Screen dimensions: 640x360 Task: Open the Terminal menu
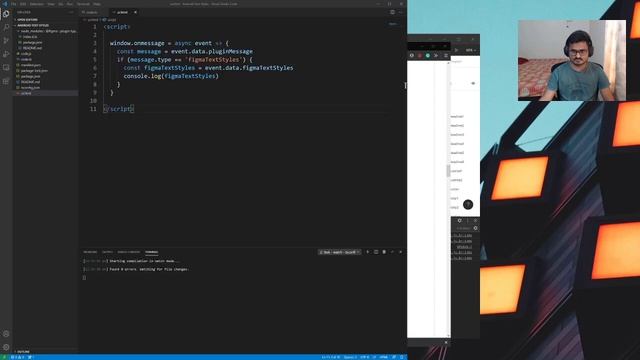[83, 4]
